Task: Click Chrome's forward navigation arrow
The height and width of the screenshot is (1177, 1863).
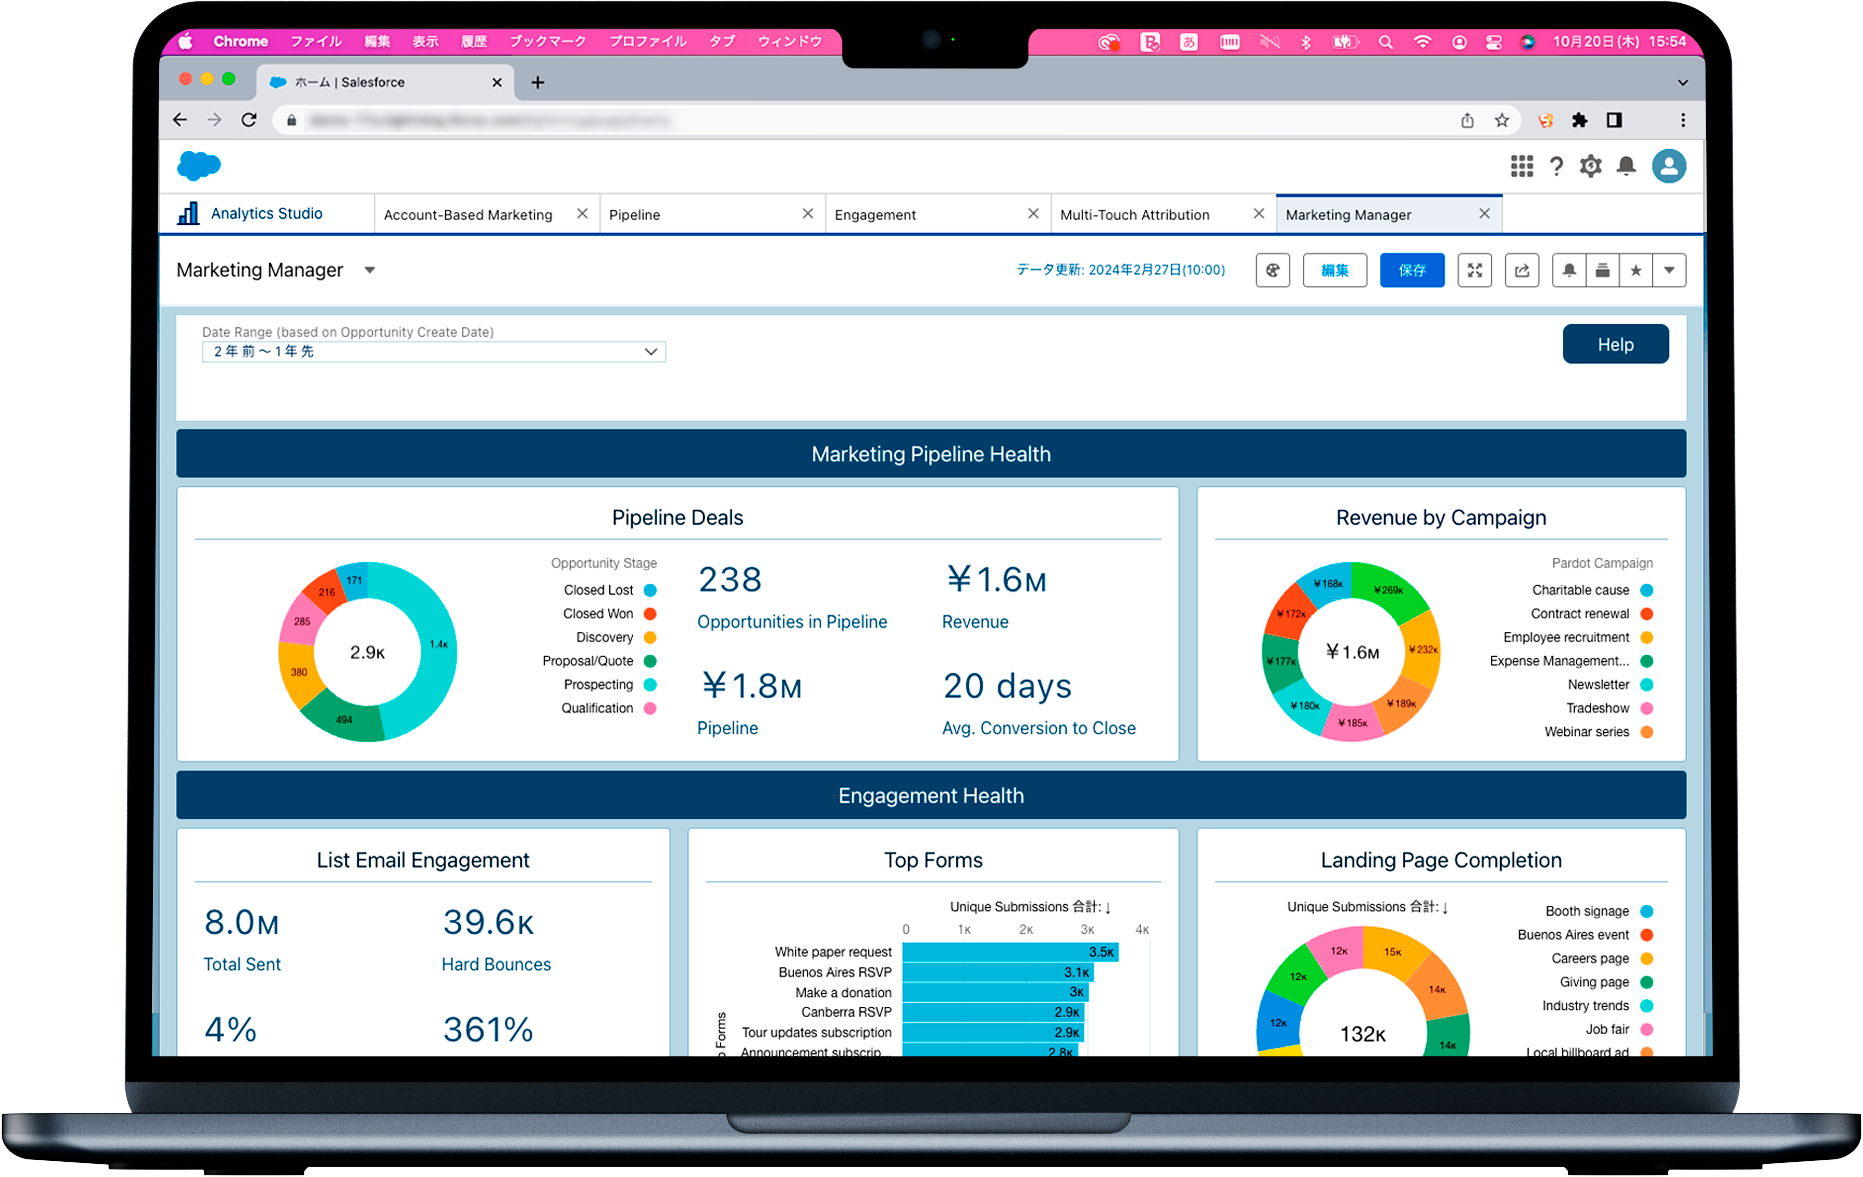Action: tap(214, 120)
